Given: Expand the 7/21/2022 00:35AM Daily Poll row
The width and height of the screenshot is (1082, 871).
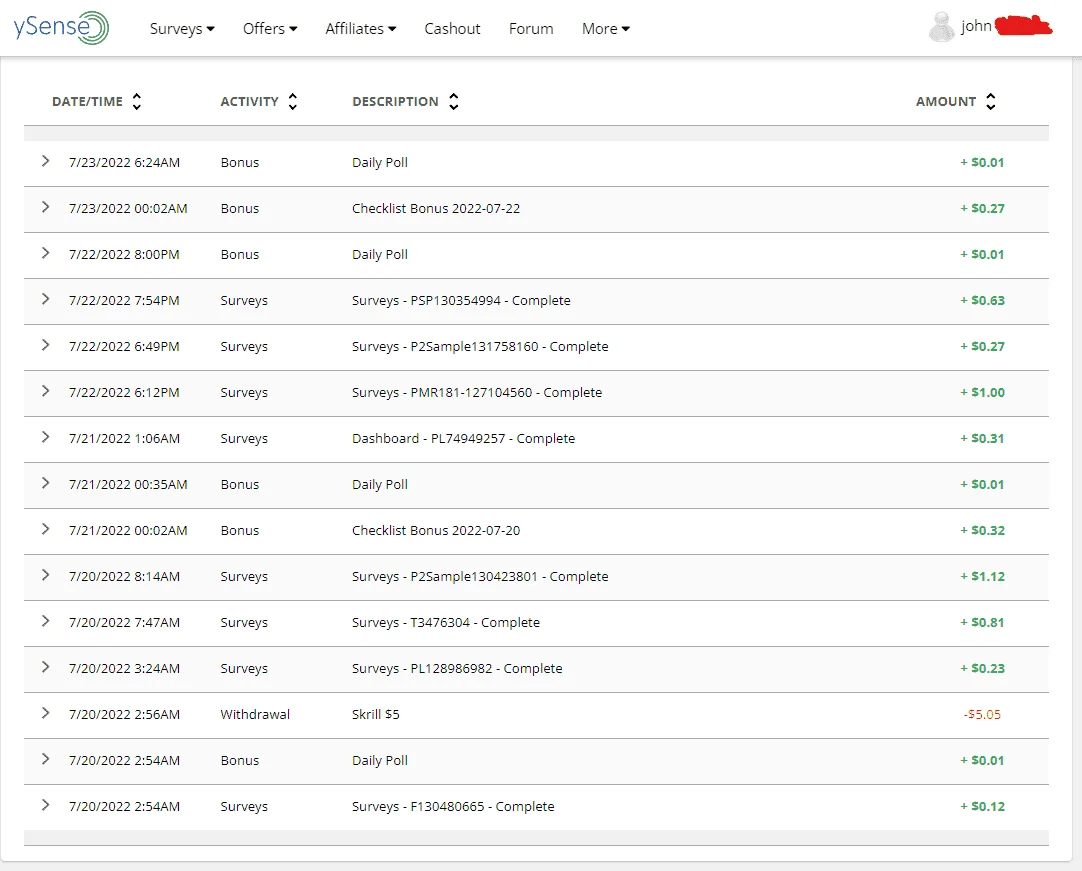Looking at the screenshot, I should click(46, 483).
